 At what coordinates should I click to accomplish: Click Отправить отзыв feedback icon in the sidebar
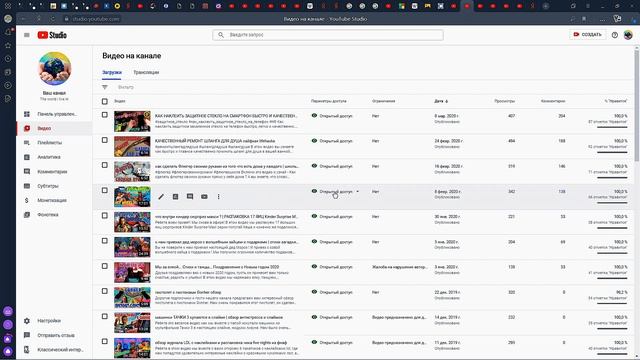coord(27,335)
